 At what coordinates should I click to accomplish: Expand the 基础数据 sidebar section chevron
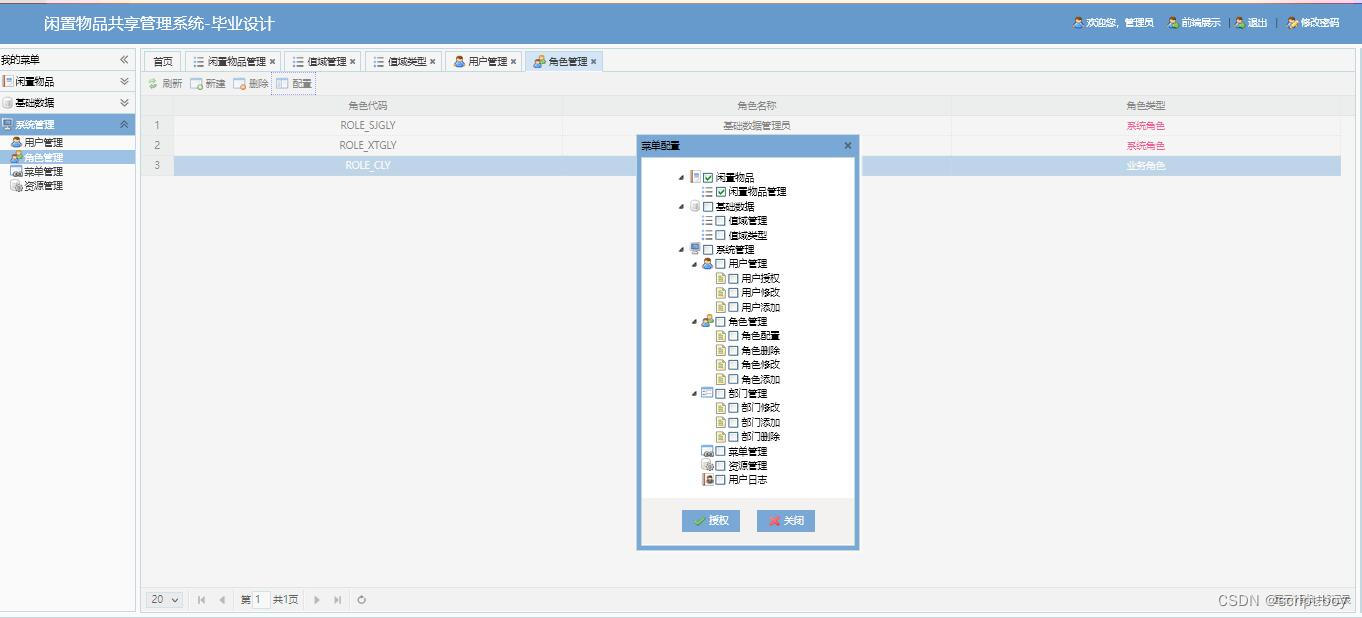(x=124, y=102)
